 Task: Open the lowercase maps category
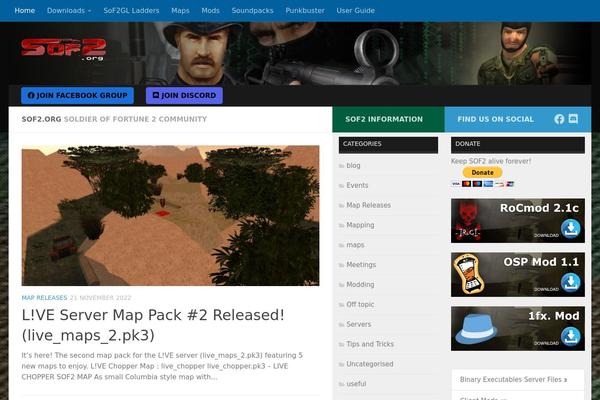coord(355,245)
